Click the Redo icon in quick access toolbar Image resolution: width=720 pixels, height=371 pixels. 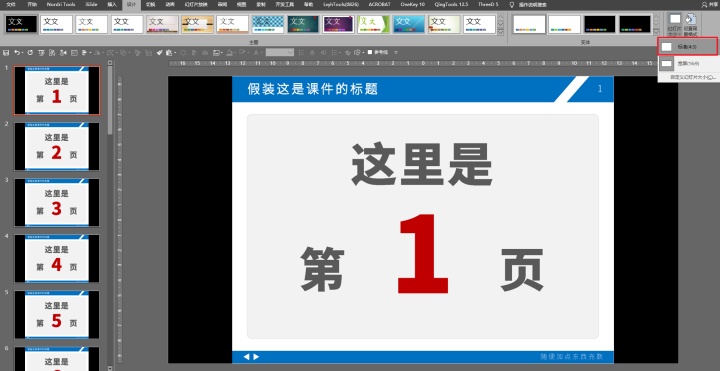(x=30, y=52)
